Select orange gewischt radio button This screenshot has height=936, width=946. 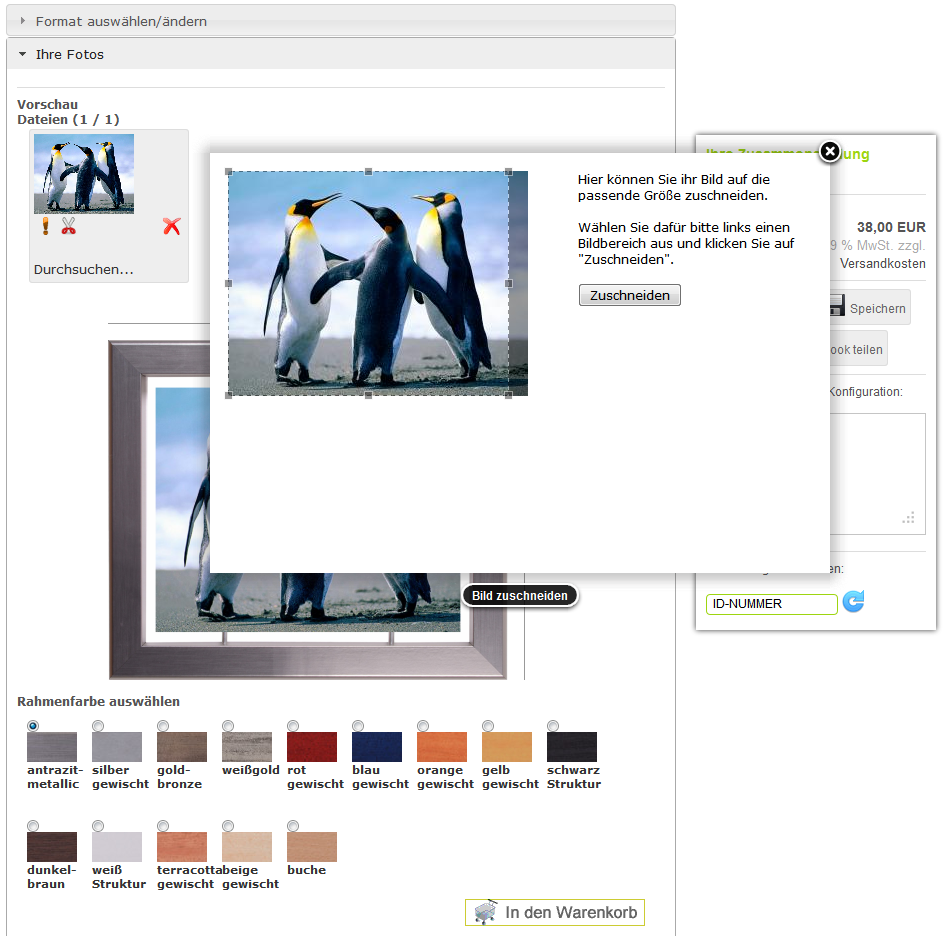pos(423,725)
